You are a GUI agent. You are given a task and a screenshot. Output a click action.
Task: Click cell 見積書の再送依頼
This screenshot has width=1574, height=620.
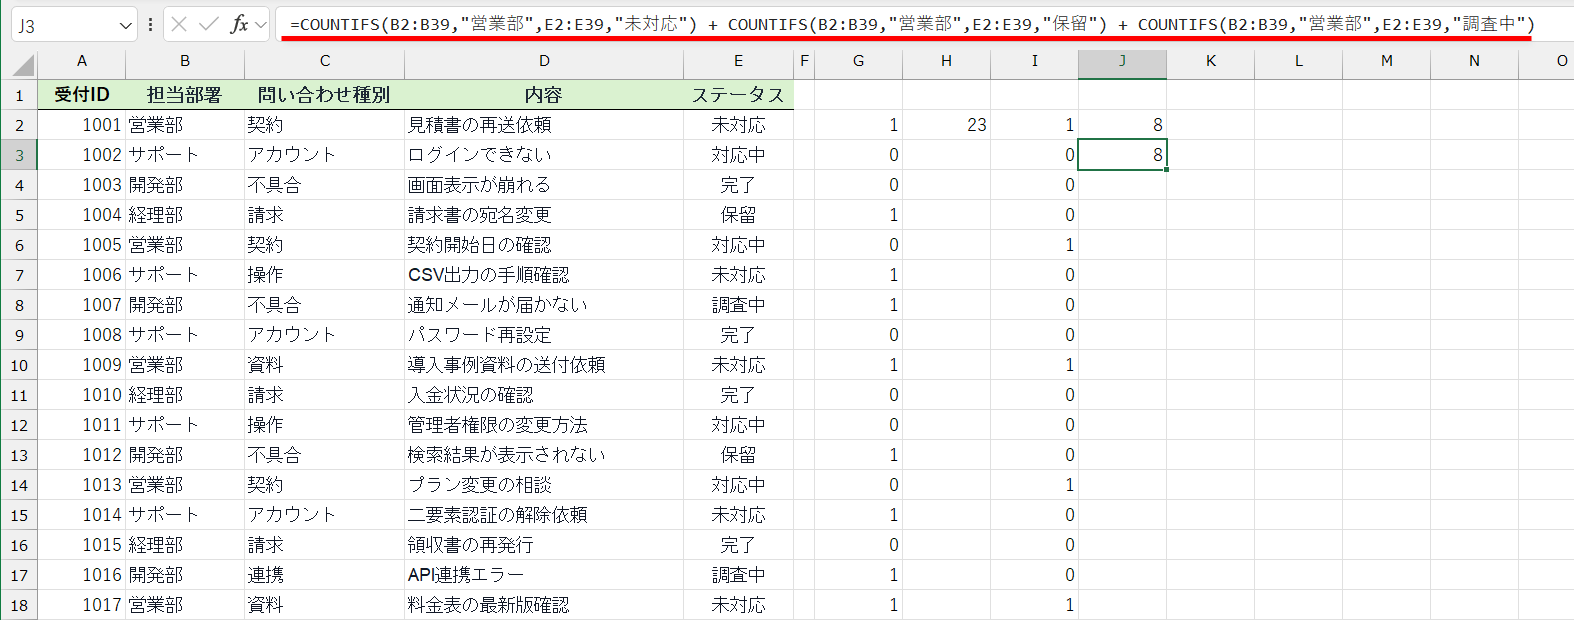click(544, 125)
